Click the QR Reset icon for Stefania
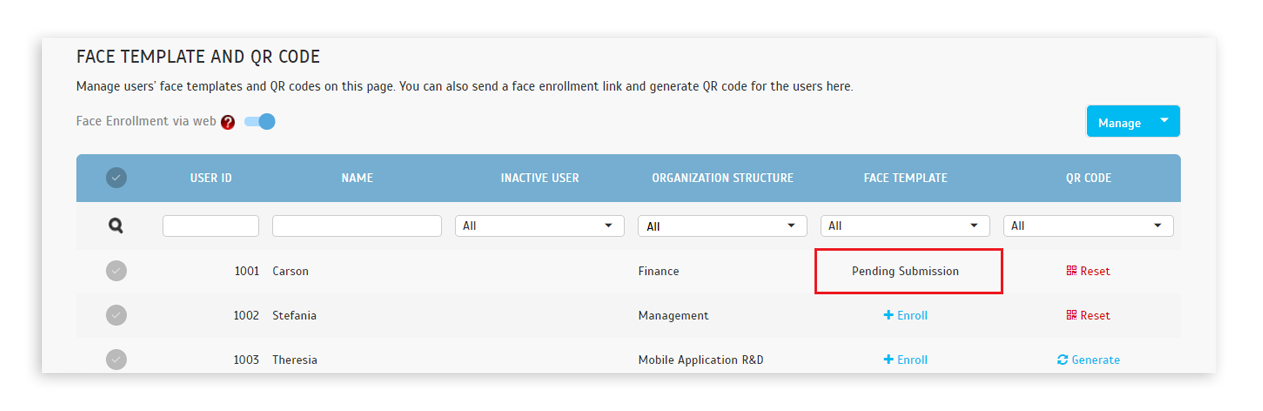The height and width of the screenshot is (411, 1263). (1071, 315)
